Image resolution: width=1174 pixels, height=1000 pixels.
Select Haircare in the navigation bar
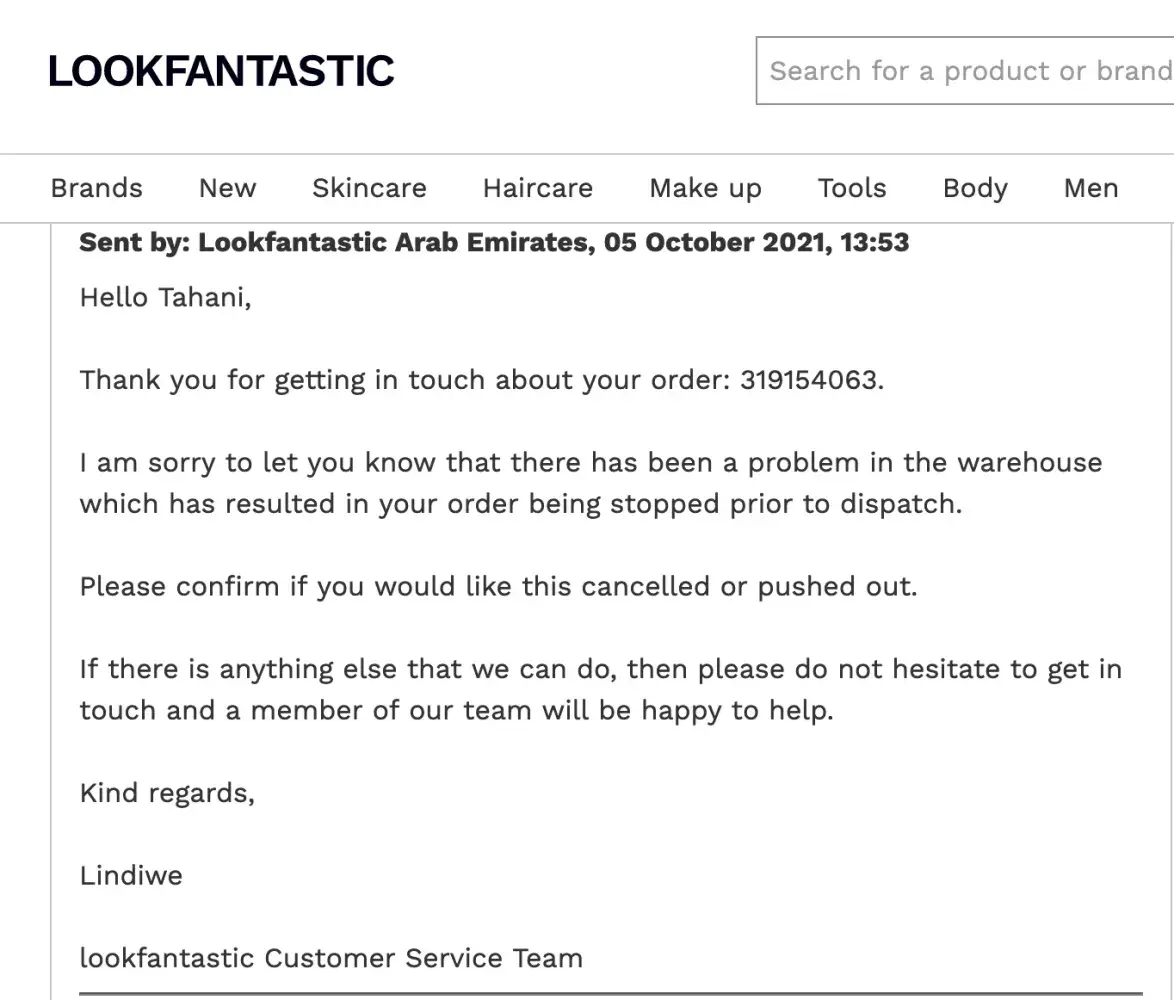pyautogui.click(x=537, y=188)
